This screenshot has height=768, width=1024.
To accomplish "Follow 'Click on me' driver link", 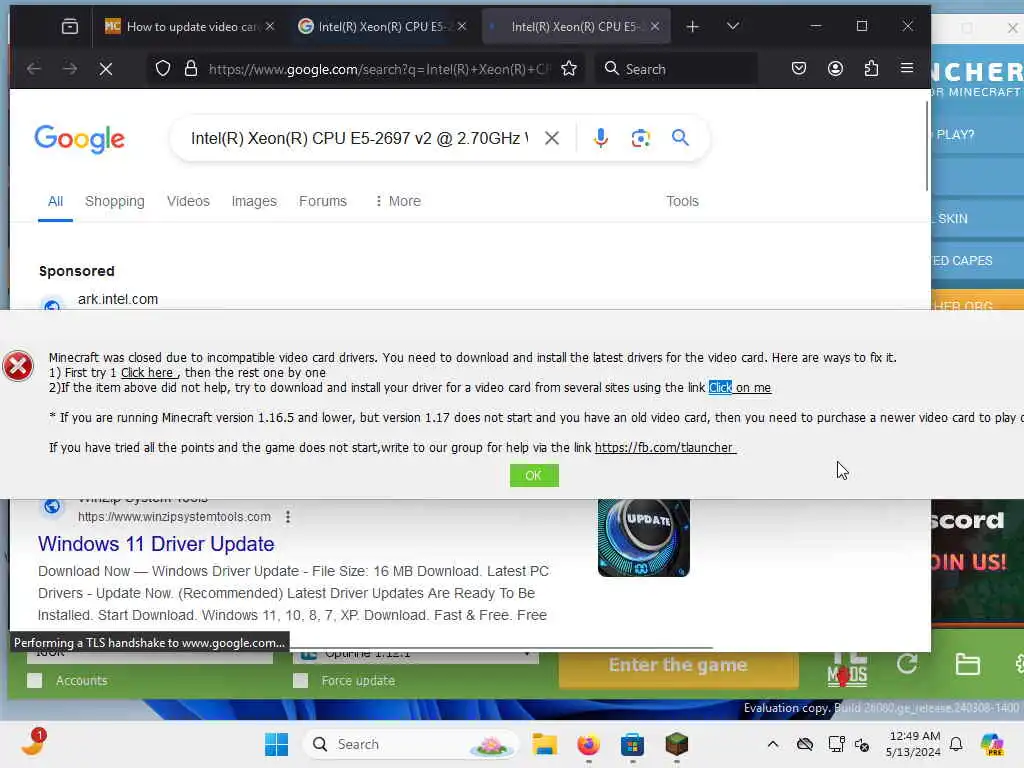I will (740, 388).
